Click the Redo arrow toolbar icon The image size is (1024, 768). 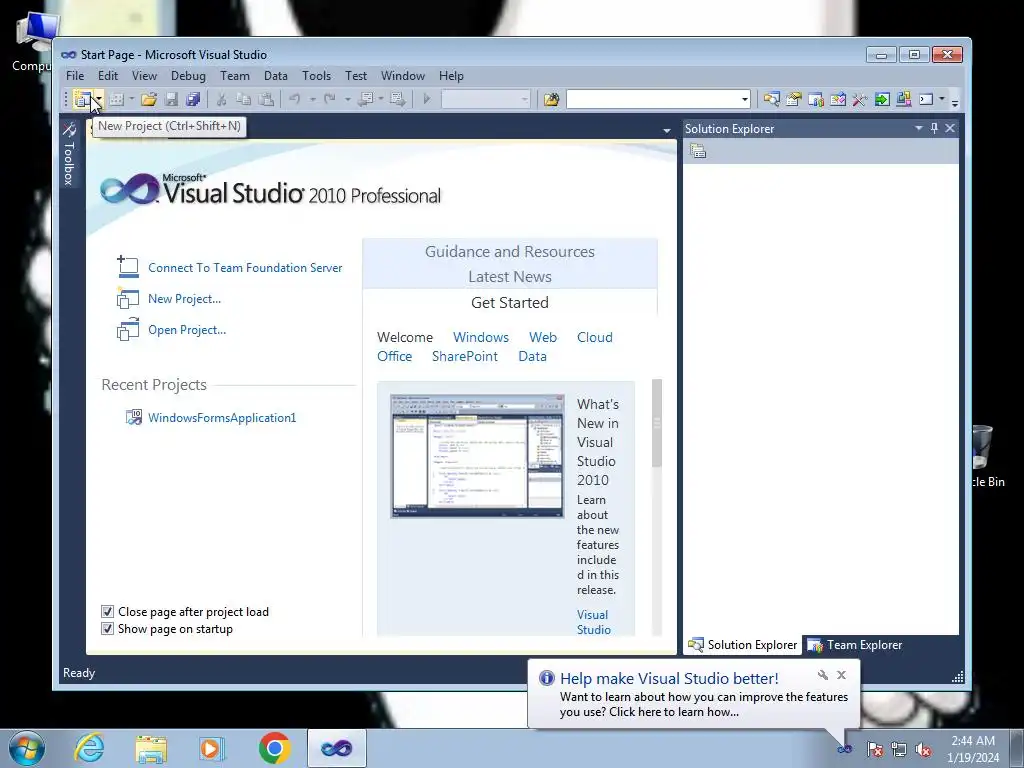(x=330, y=99)
